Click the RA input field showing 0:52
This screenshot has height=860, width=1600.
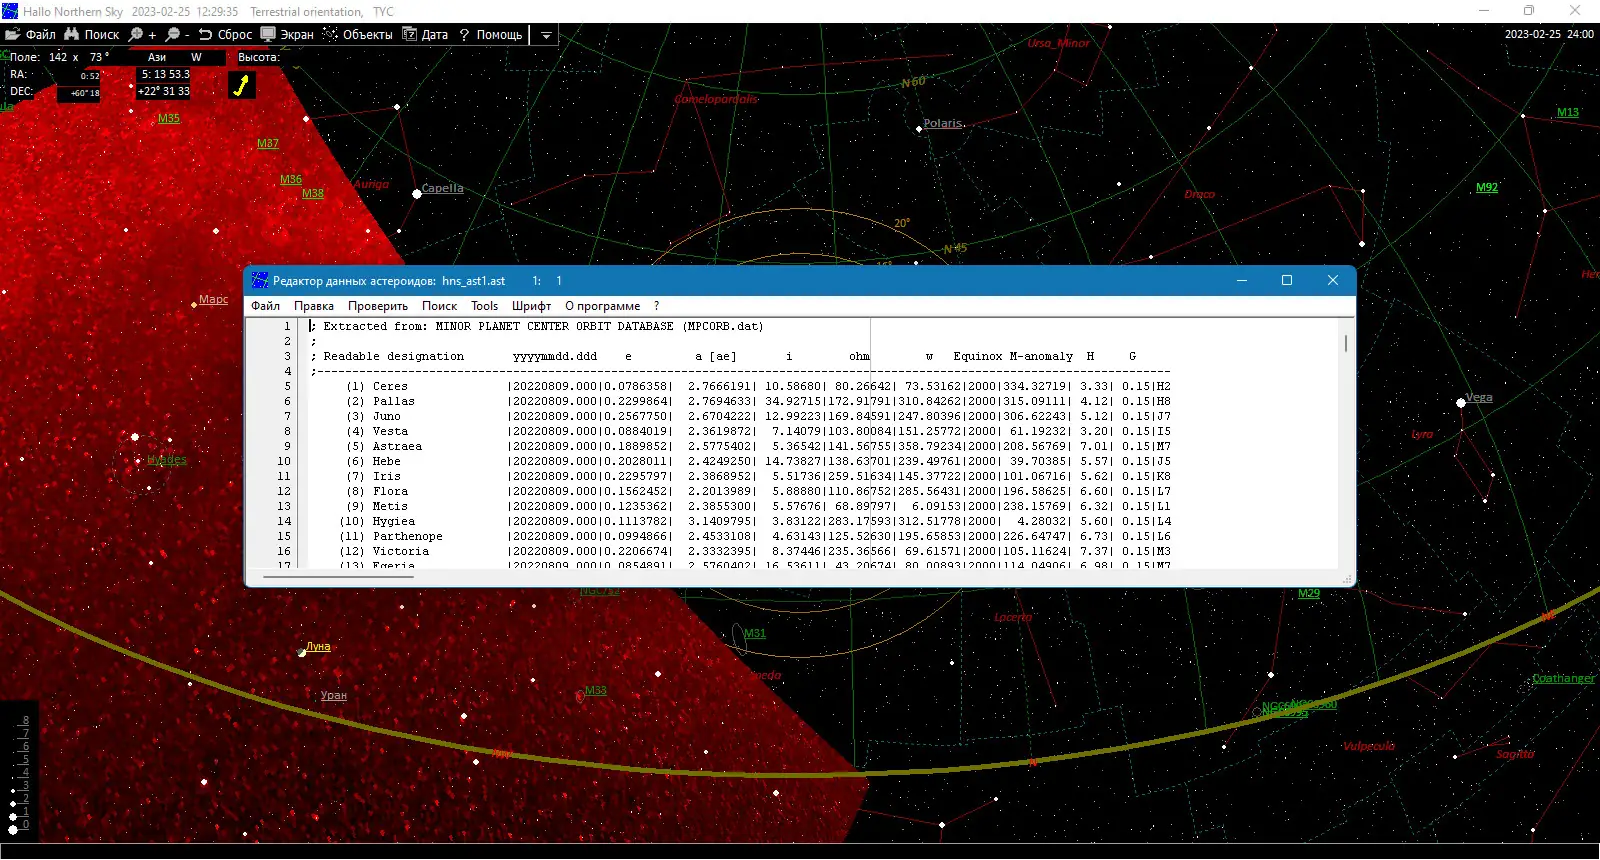[79, 75]
